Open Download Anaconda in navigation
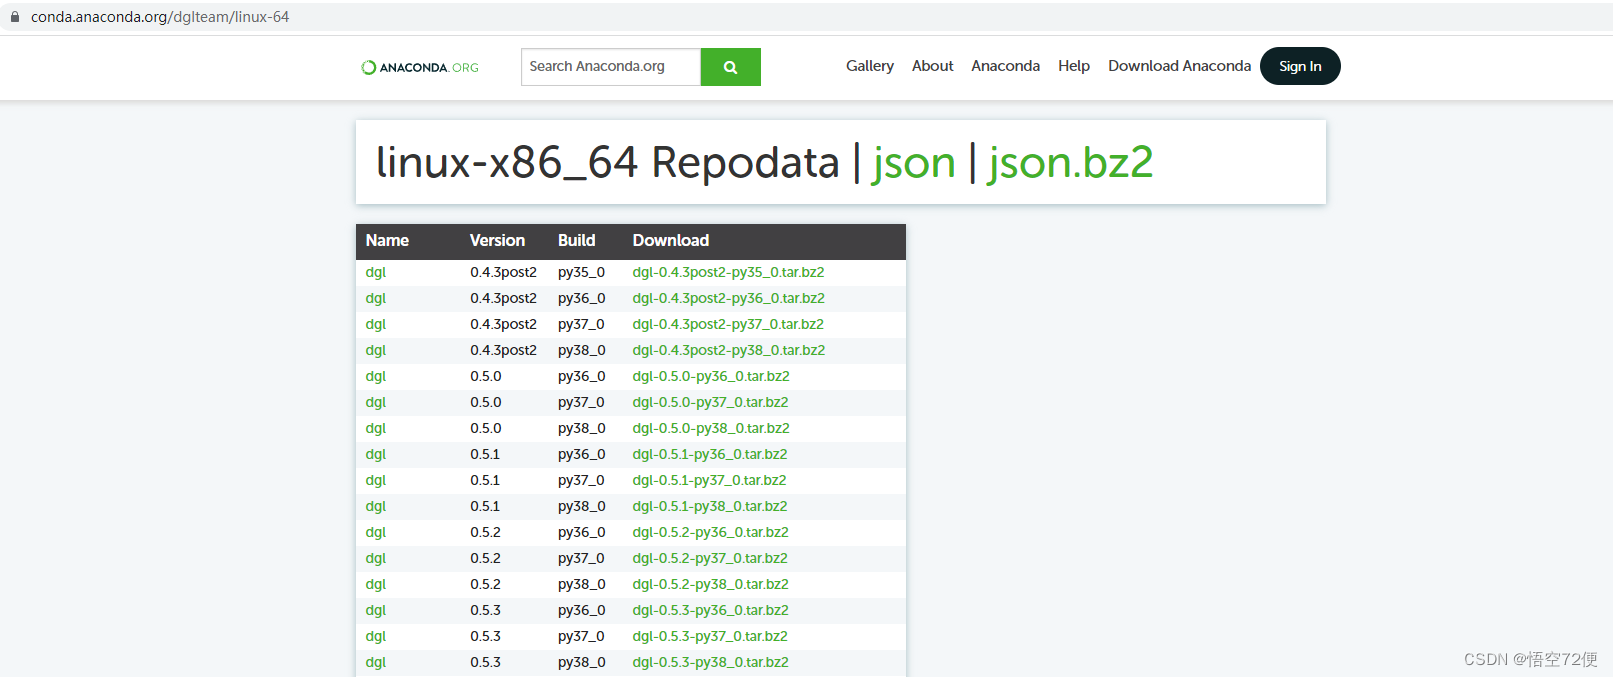Image resolution: width=1613 pixels, height=677 pixels. [1180, 66]
